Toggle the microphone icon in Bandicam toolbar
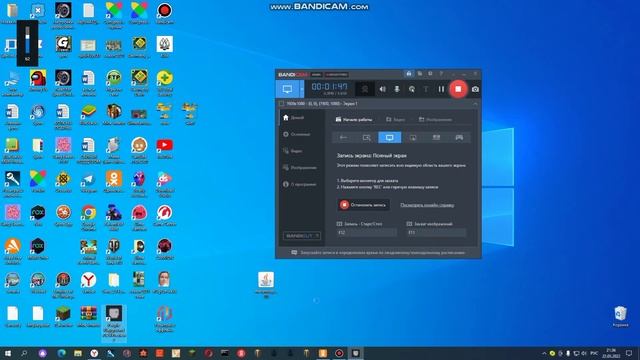The image size is (640, 360). point(397,89)
